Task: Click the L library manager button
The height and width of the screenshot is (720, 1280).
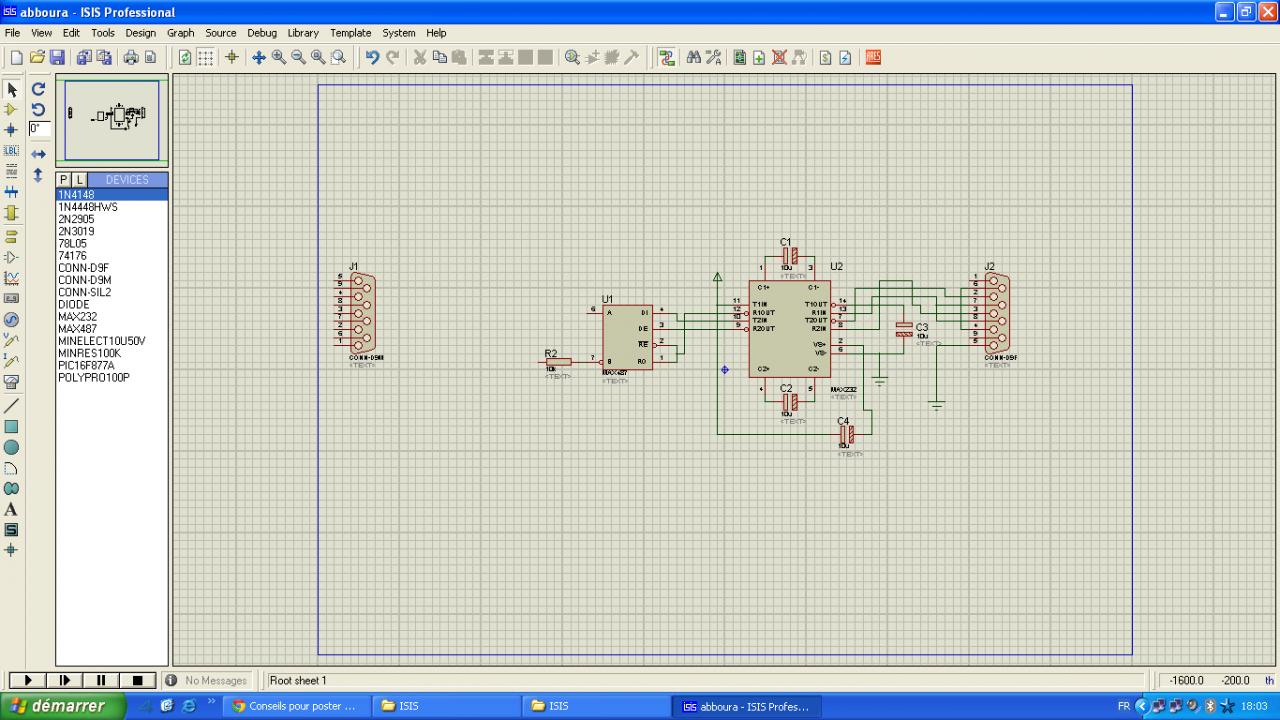Action: pos(80,180)
